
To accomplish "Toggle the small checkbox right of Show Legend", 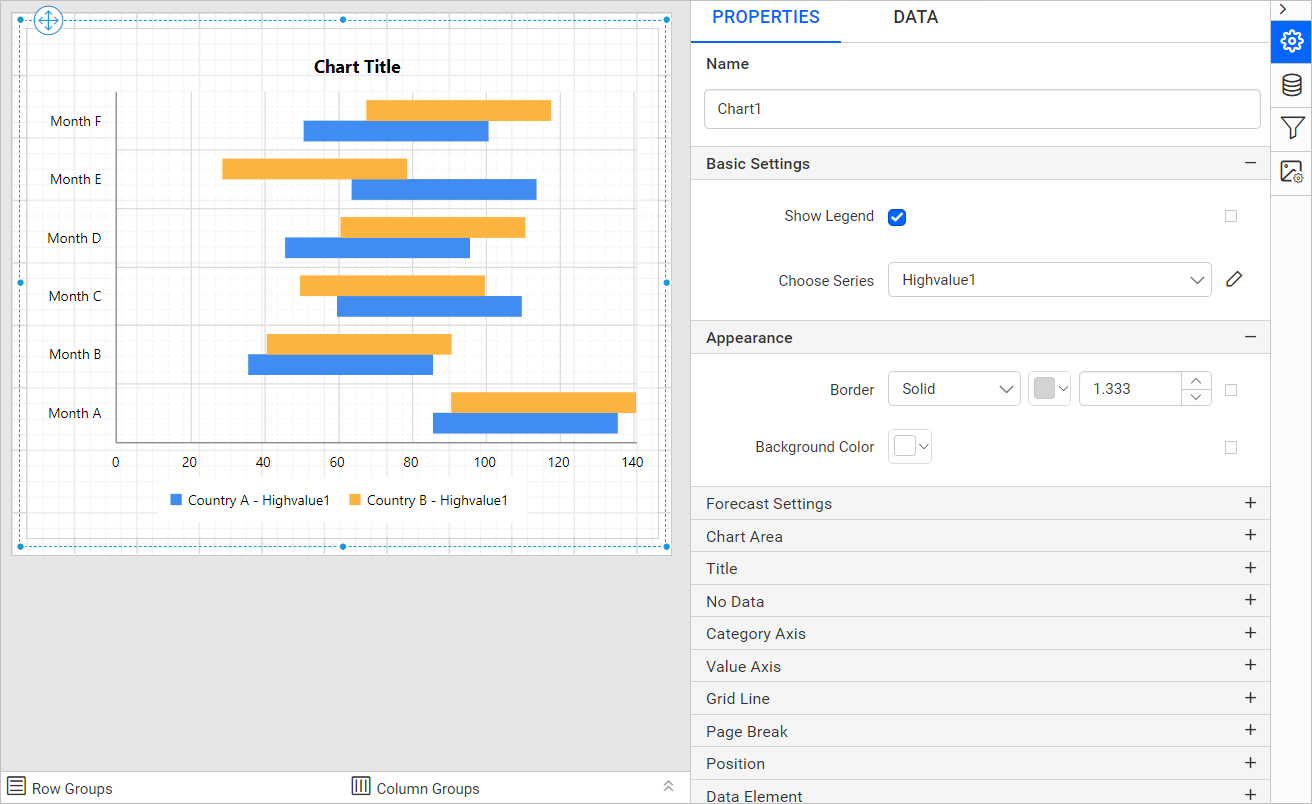I will (1231, 216).
